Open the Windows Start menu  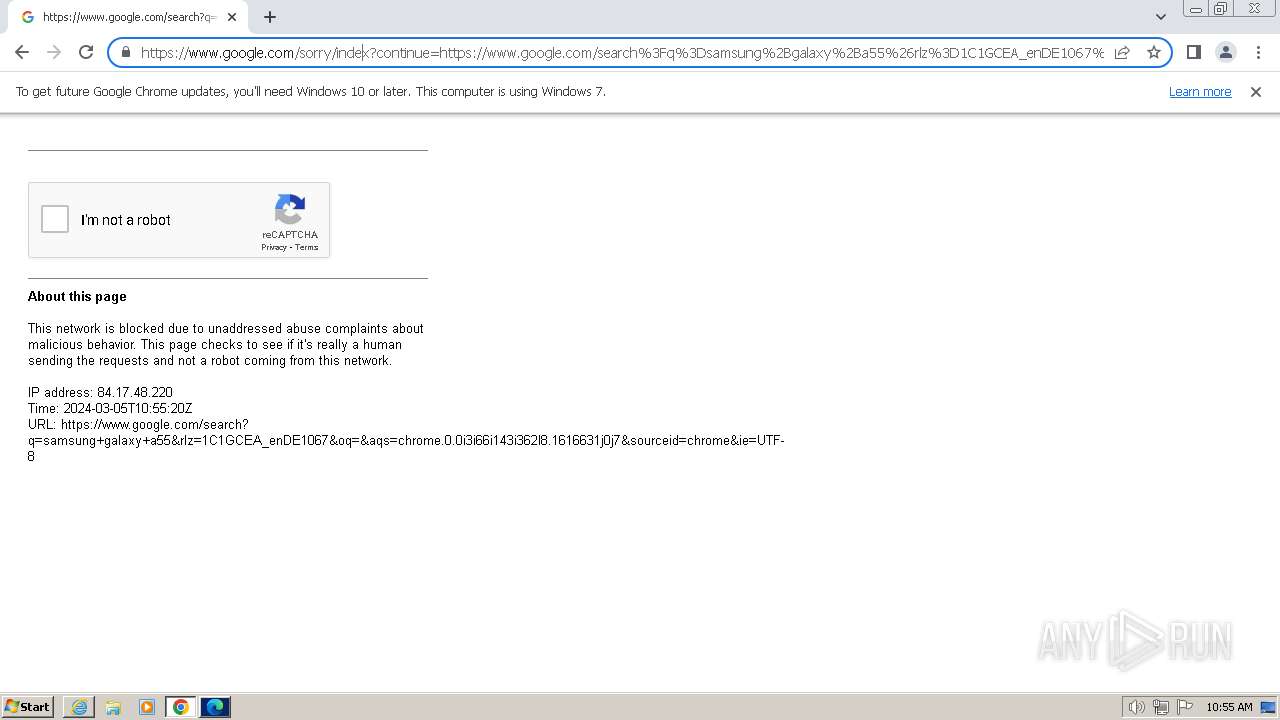point(27,707)
